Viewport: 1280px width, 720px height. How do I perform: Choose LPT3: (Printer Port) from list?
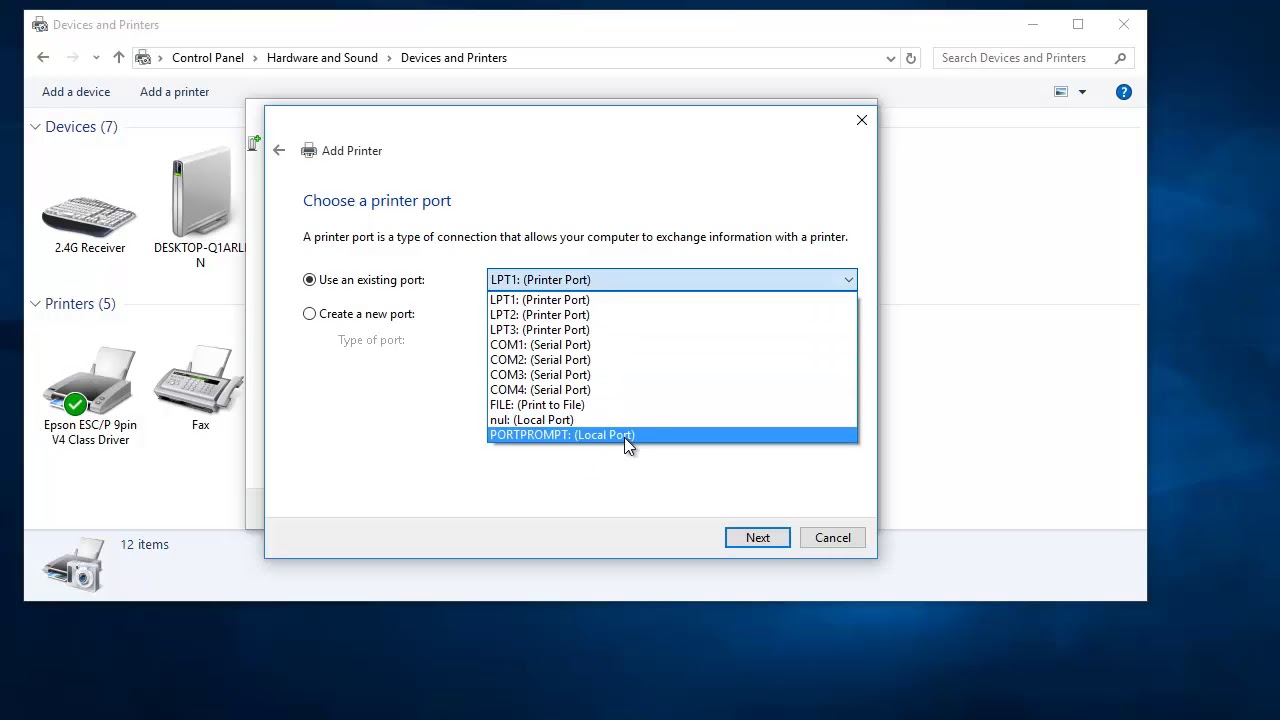pyautogui.click(x=672, y=330)
